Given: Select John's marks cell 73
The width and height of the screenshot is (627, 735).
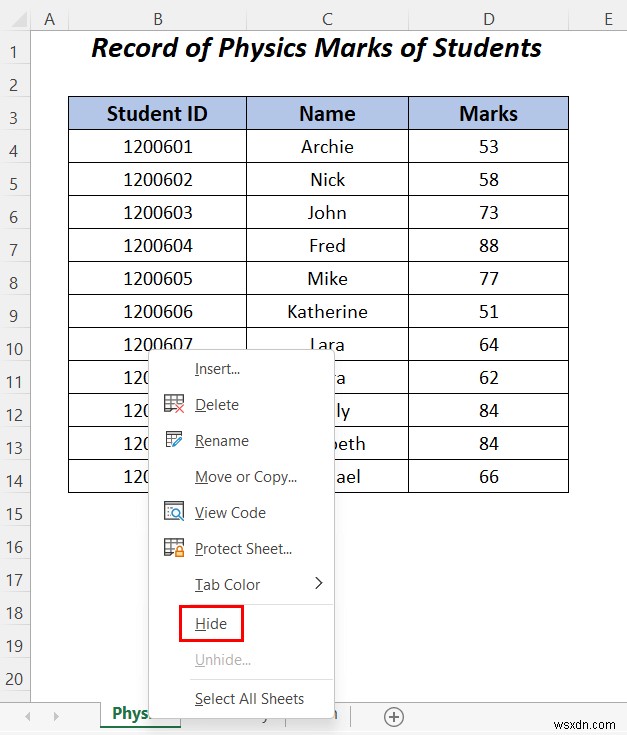Looking at the screenshot, I should click(488, 212).
